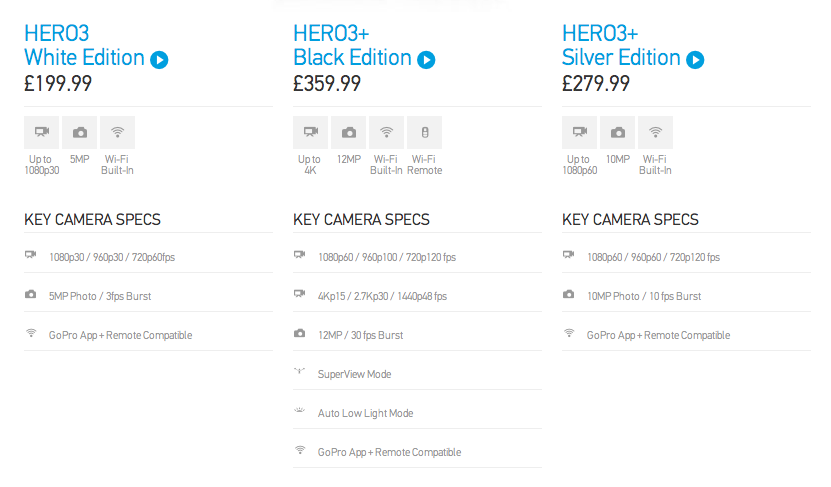Click the Black Edition 12MP camera icon
831x487 pixels.
348,133
